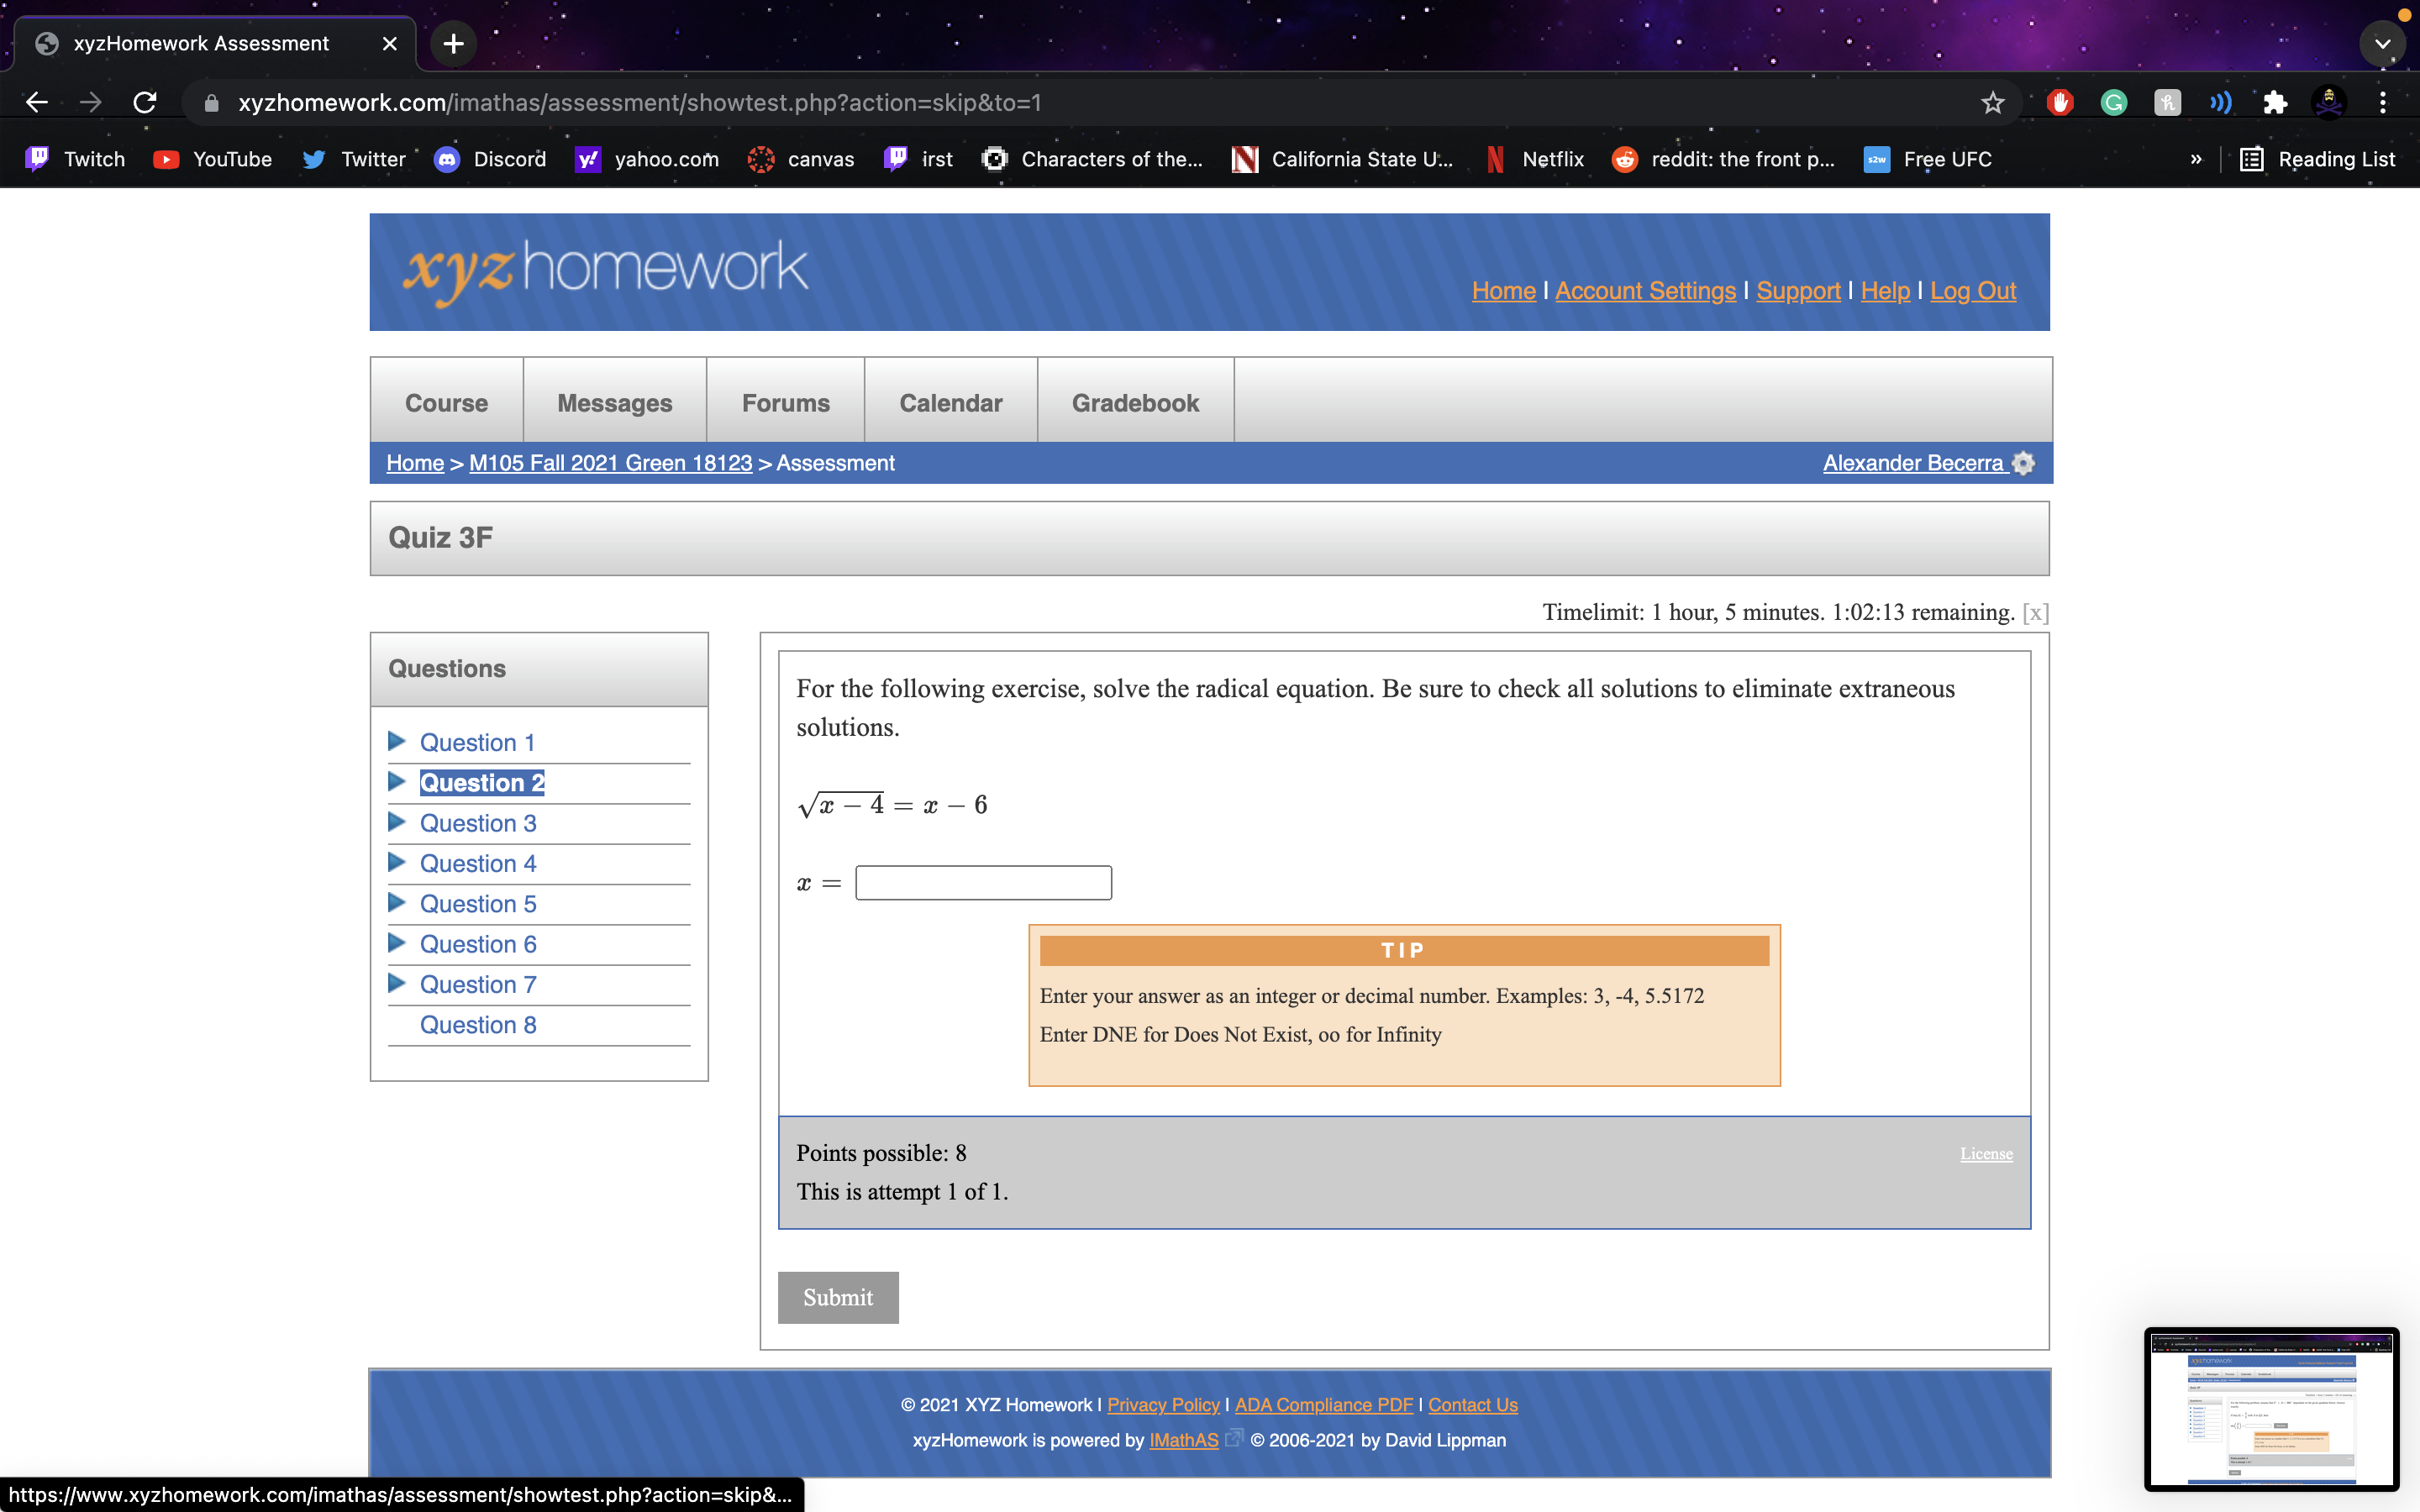Switch to the Gradebook tab
This screenshot has width=2420, height=1512.
(1135, 403)
